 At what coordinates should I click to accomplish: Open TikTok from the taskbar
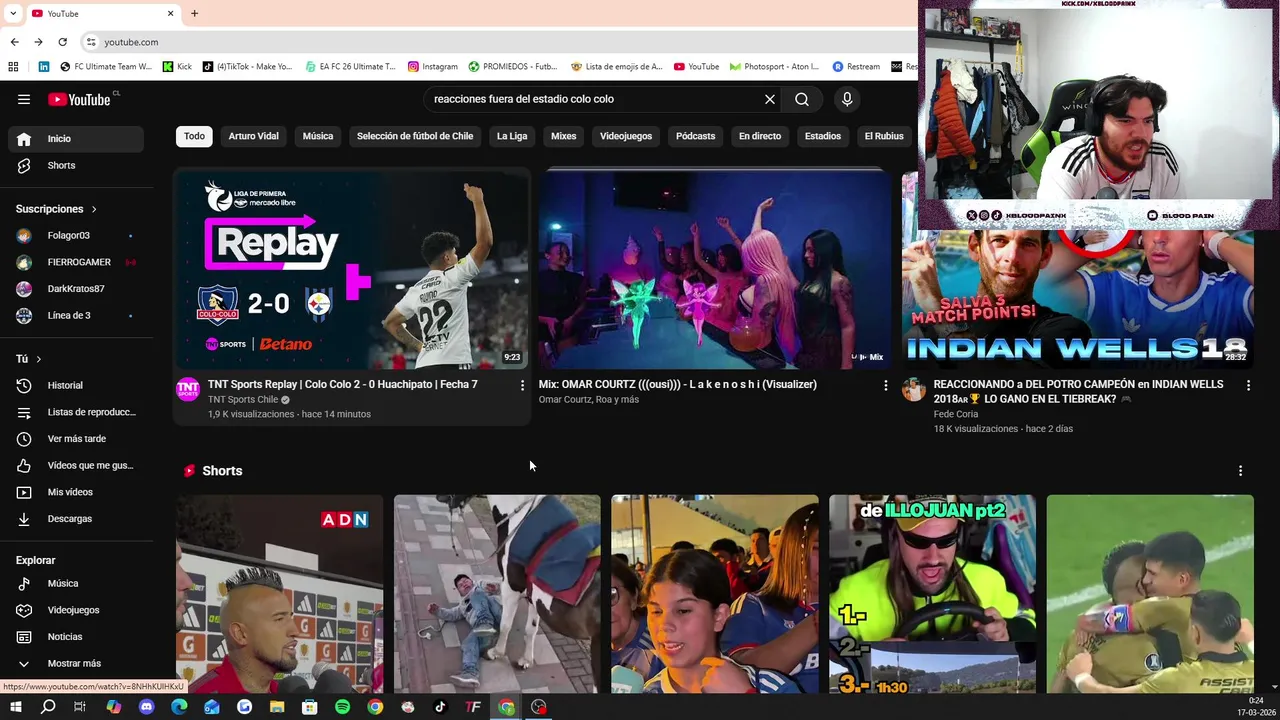click(440, 707)
